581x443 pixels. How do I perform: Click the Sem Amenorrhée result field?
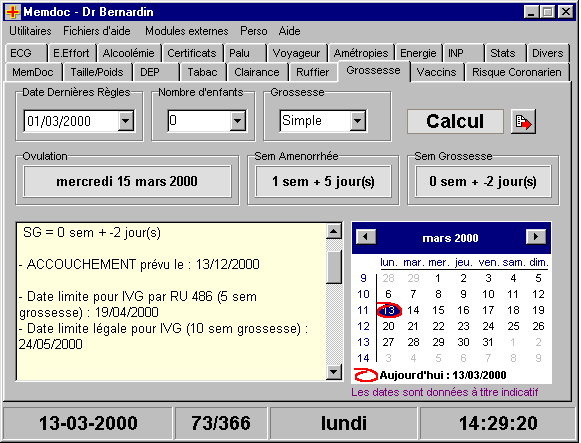(x=323, y=181)
